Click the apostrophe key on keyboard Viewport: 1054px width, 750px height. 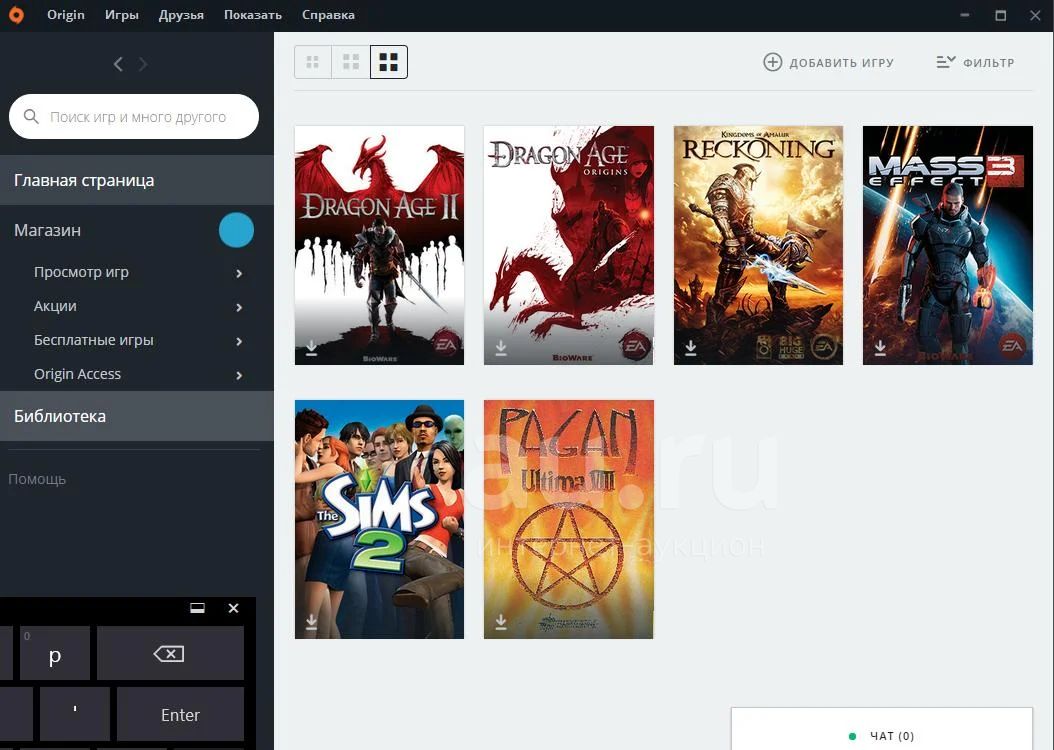coord(75,714)
